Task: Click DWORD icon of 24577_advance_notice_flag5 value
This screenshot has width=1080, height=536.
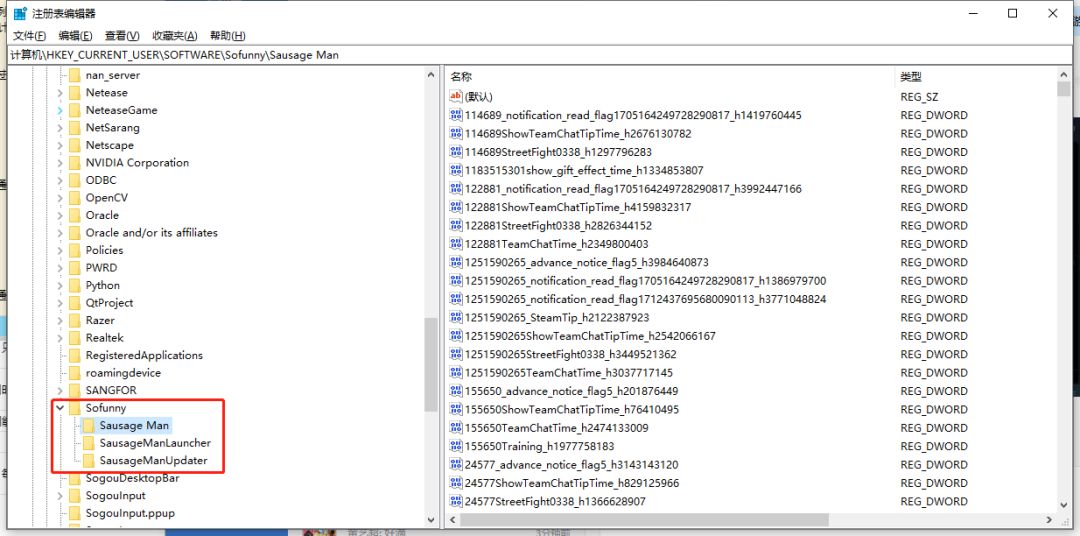Action: (455, 465)
